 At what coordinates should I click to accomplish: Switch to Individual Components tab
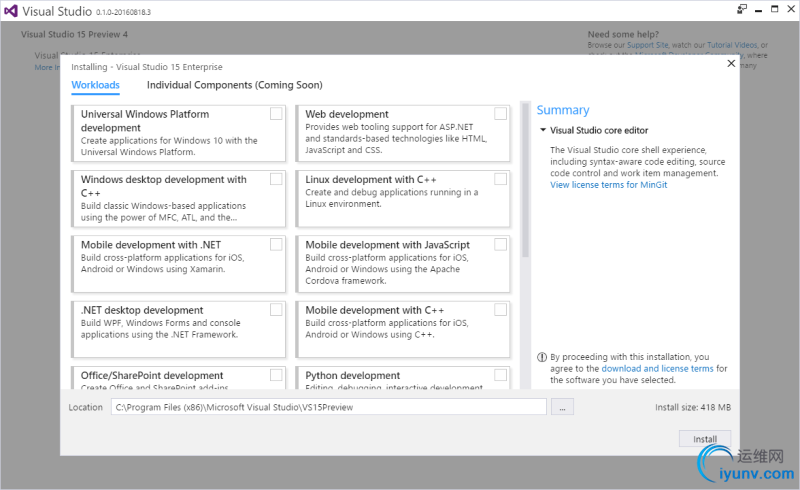234,85
